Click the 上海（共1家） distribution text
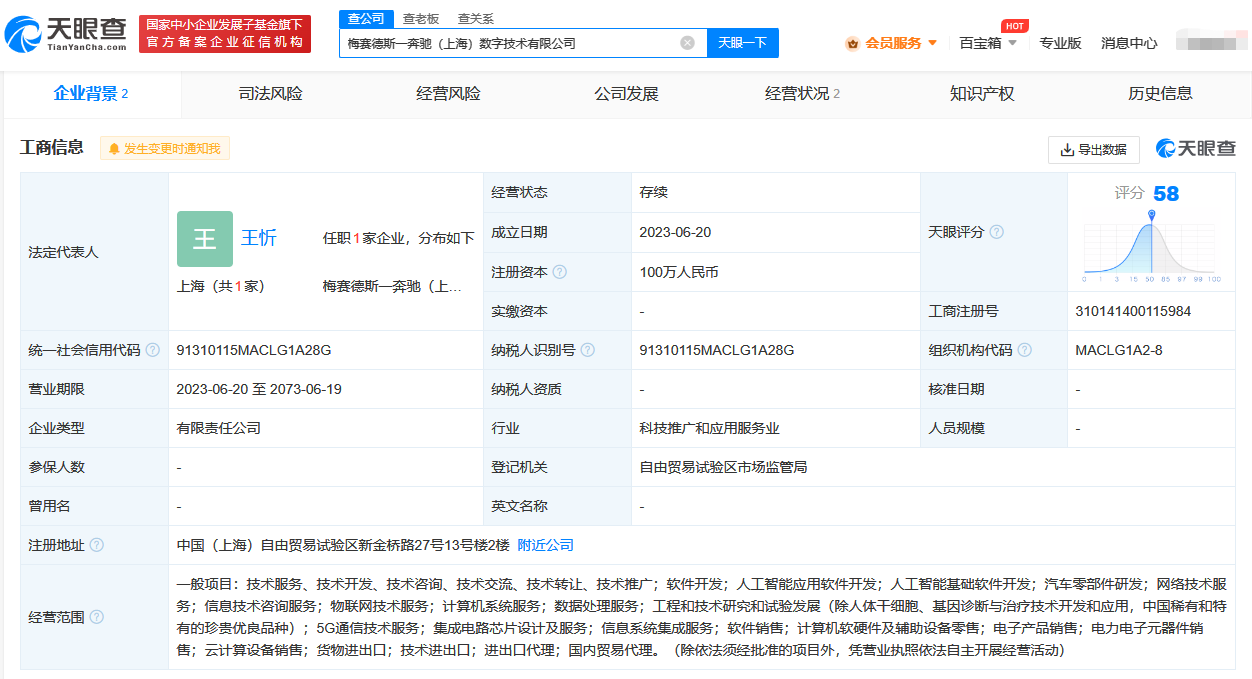This screenshot has width=1252, height=679. point(221,286)
